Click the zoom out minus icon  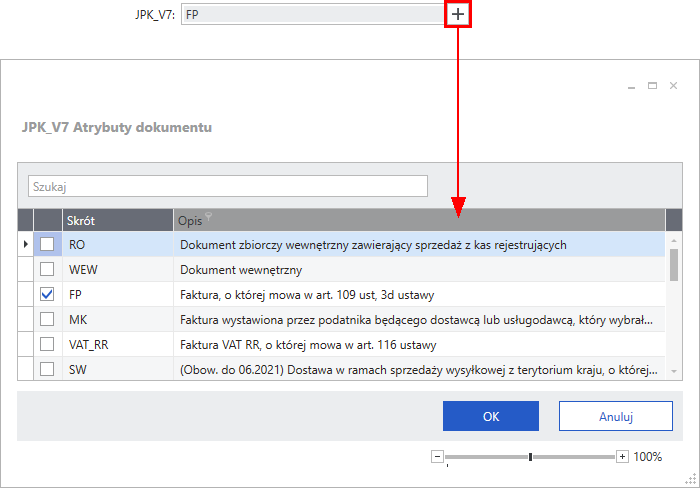(x=437, y=456)
